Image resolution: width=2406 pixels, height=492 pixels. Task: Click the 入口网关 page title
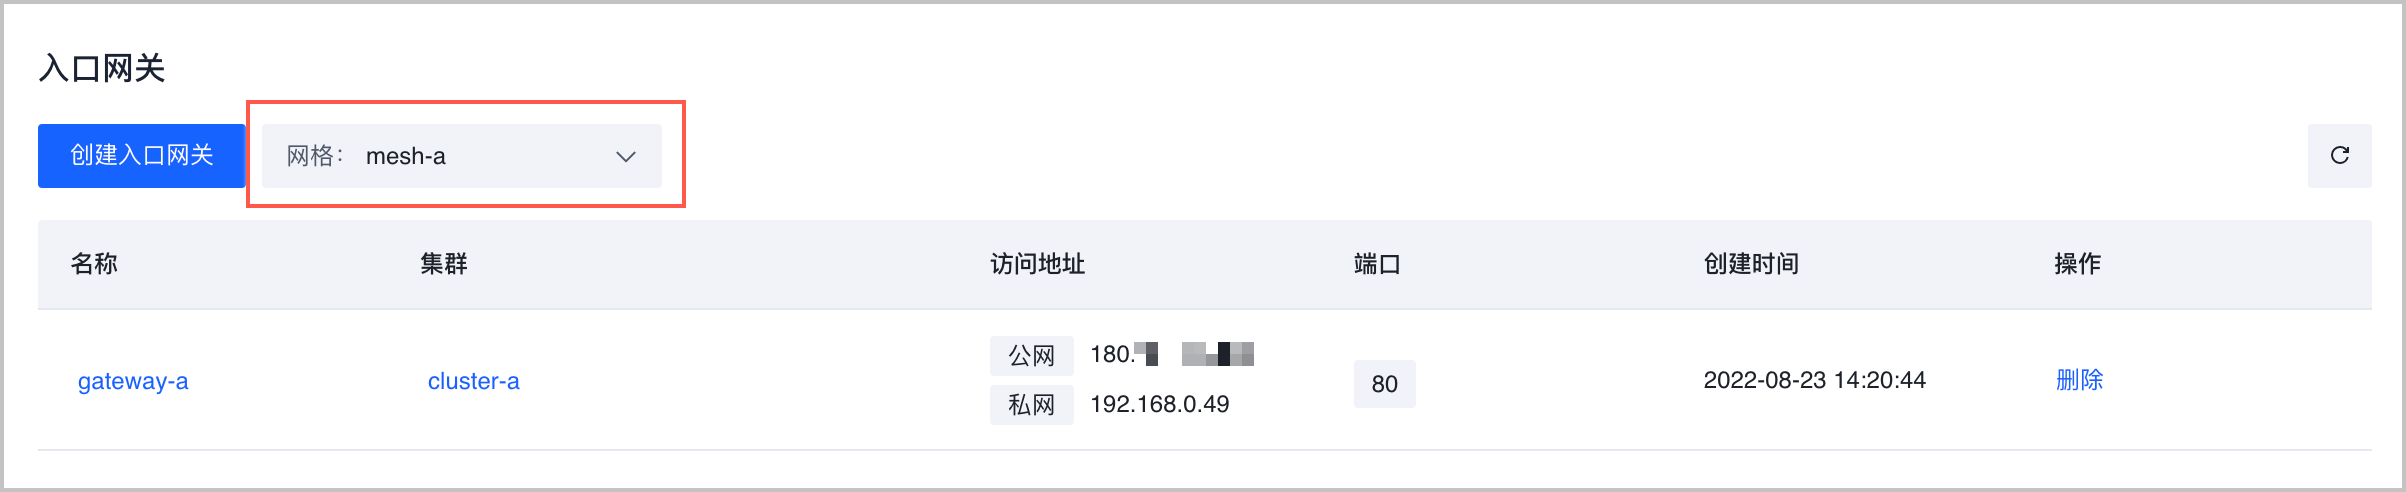[102, 68]
